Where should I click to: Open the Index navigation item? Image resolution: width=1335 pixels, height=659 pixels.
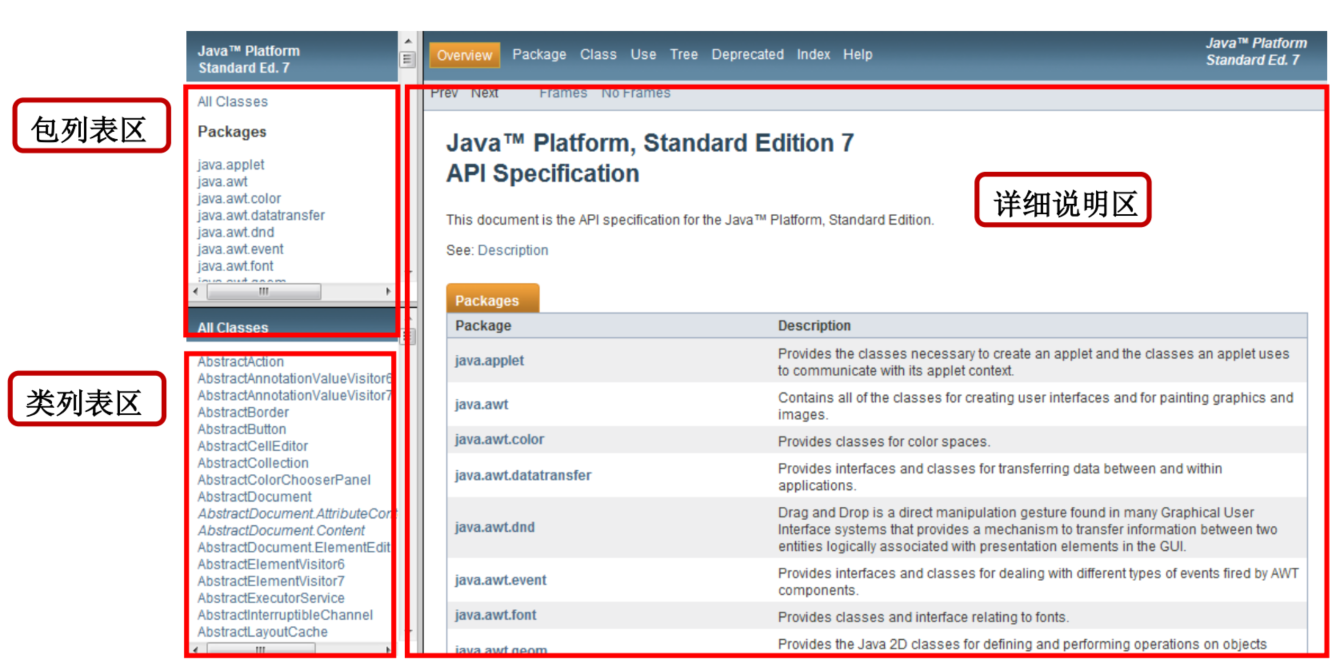(814, 55)
